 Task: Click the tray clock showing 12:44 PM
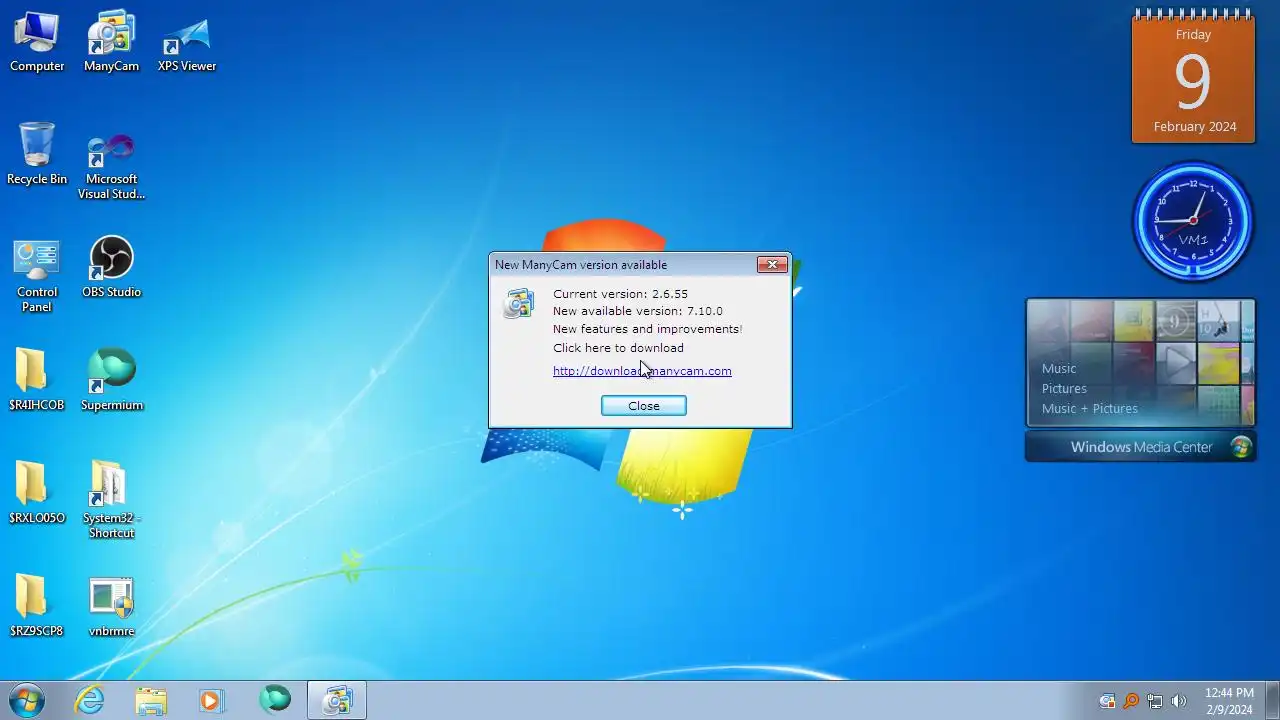pyautogui.click(x=1229, y=700)
